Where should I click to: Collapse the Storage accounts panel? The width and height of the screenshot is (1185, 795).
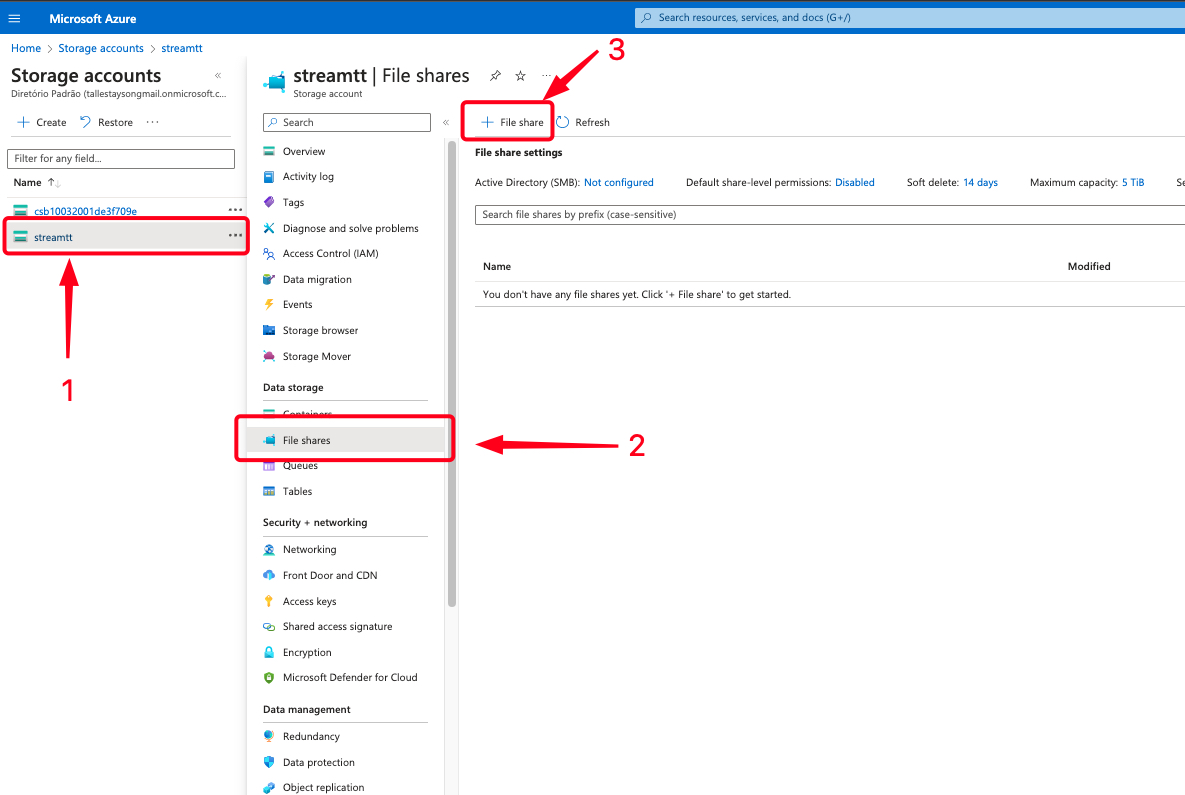tap(218, 76)
